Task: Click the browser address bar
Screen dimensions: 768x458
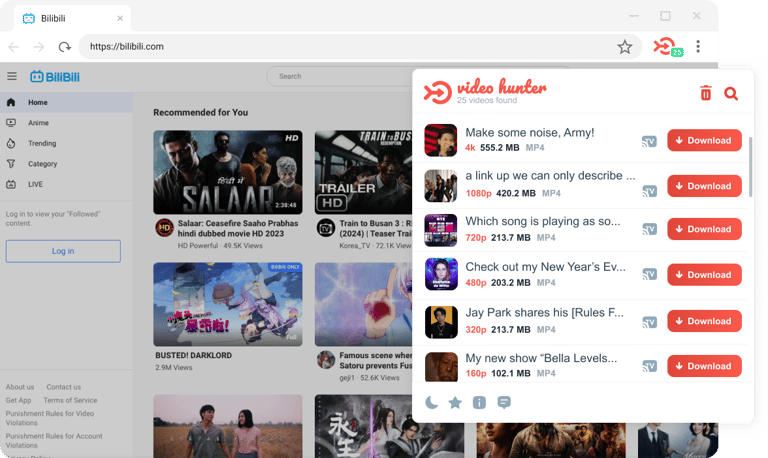Action: tap(360, 47)
